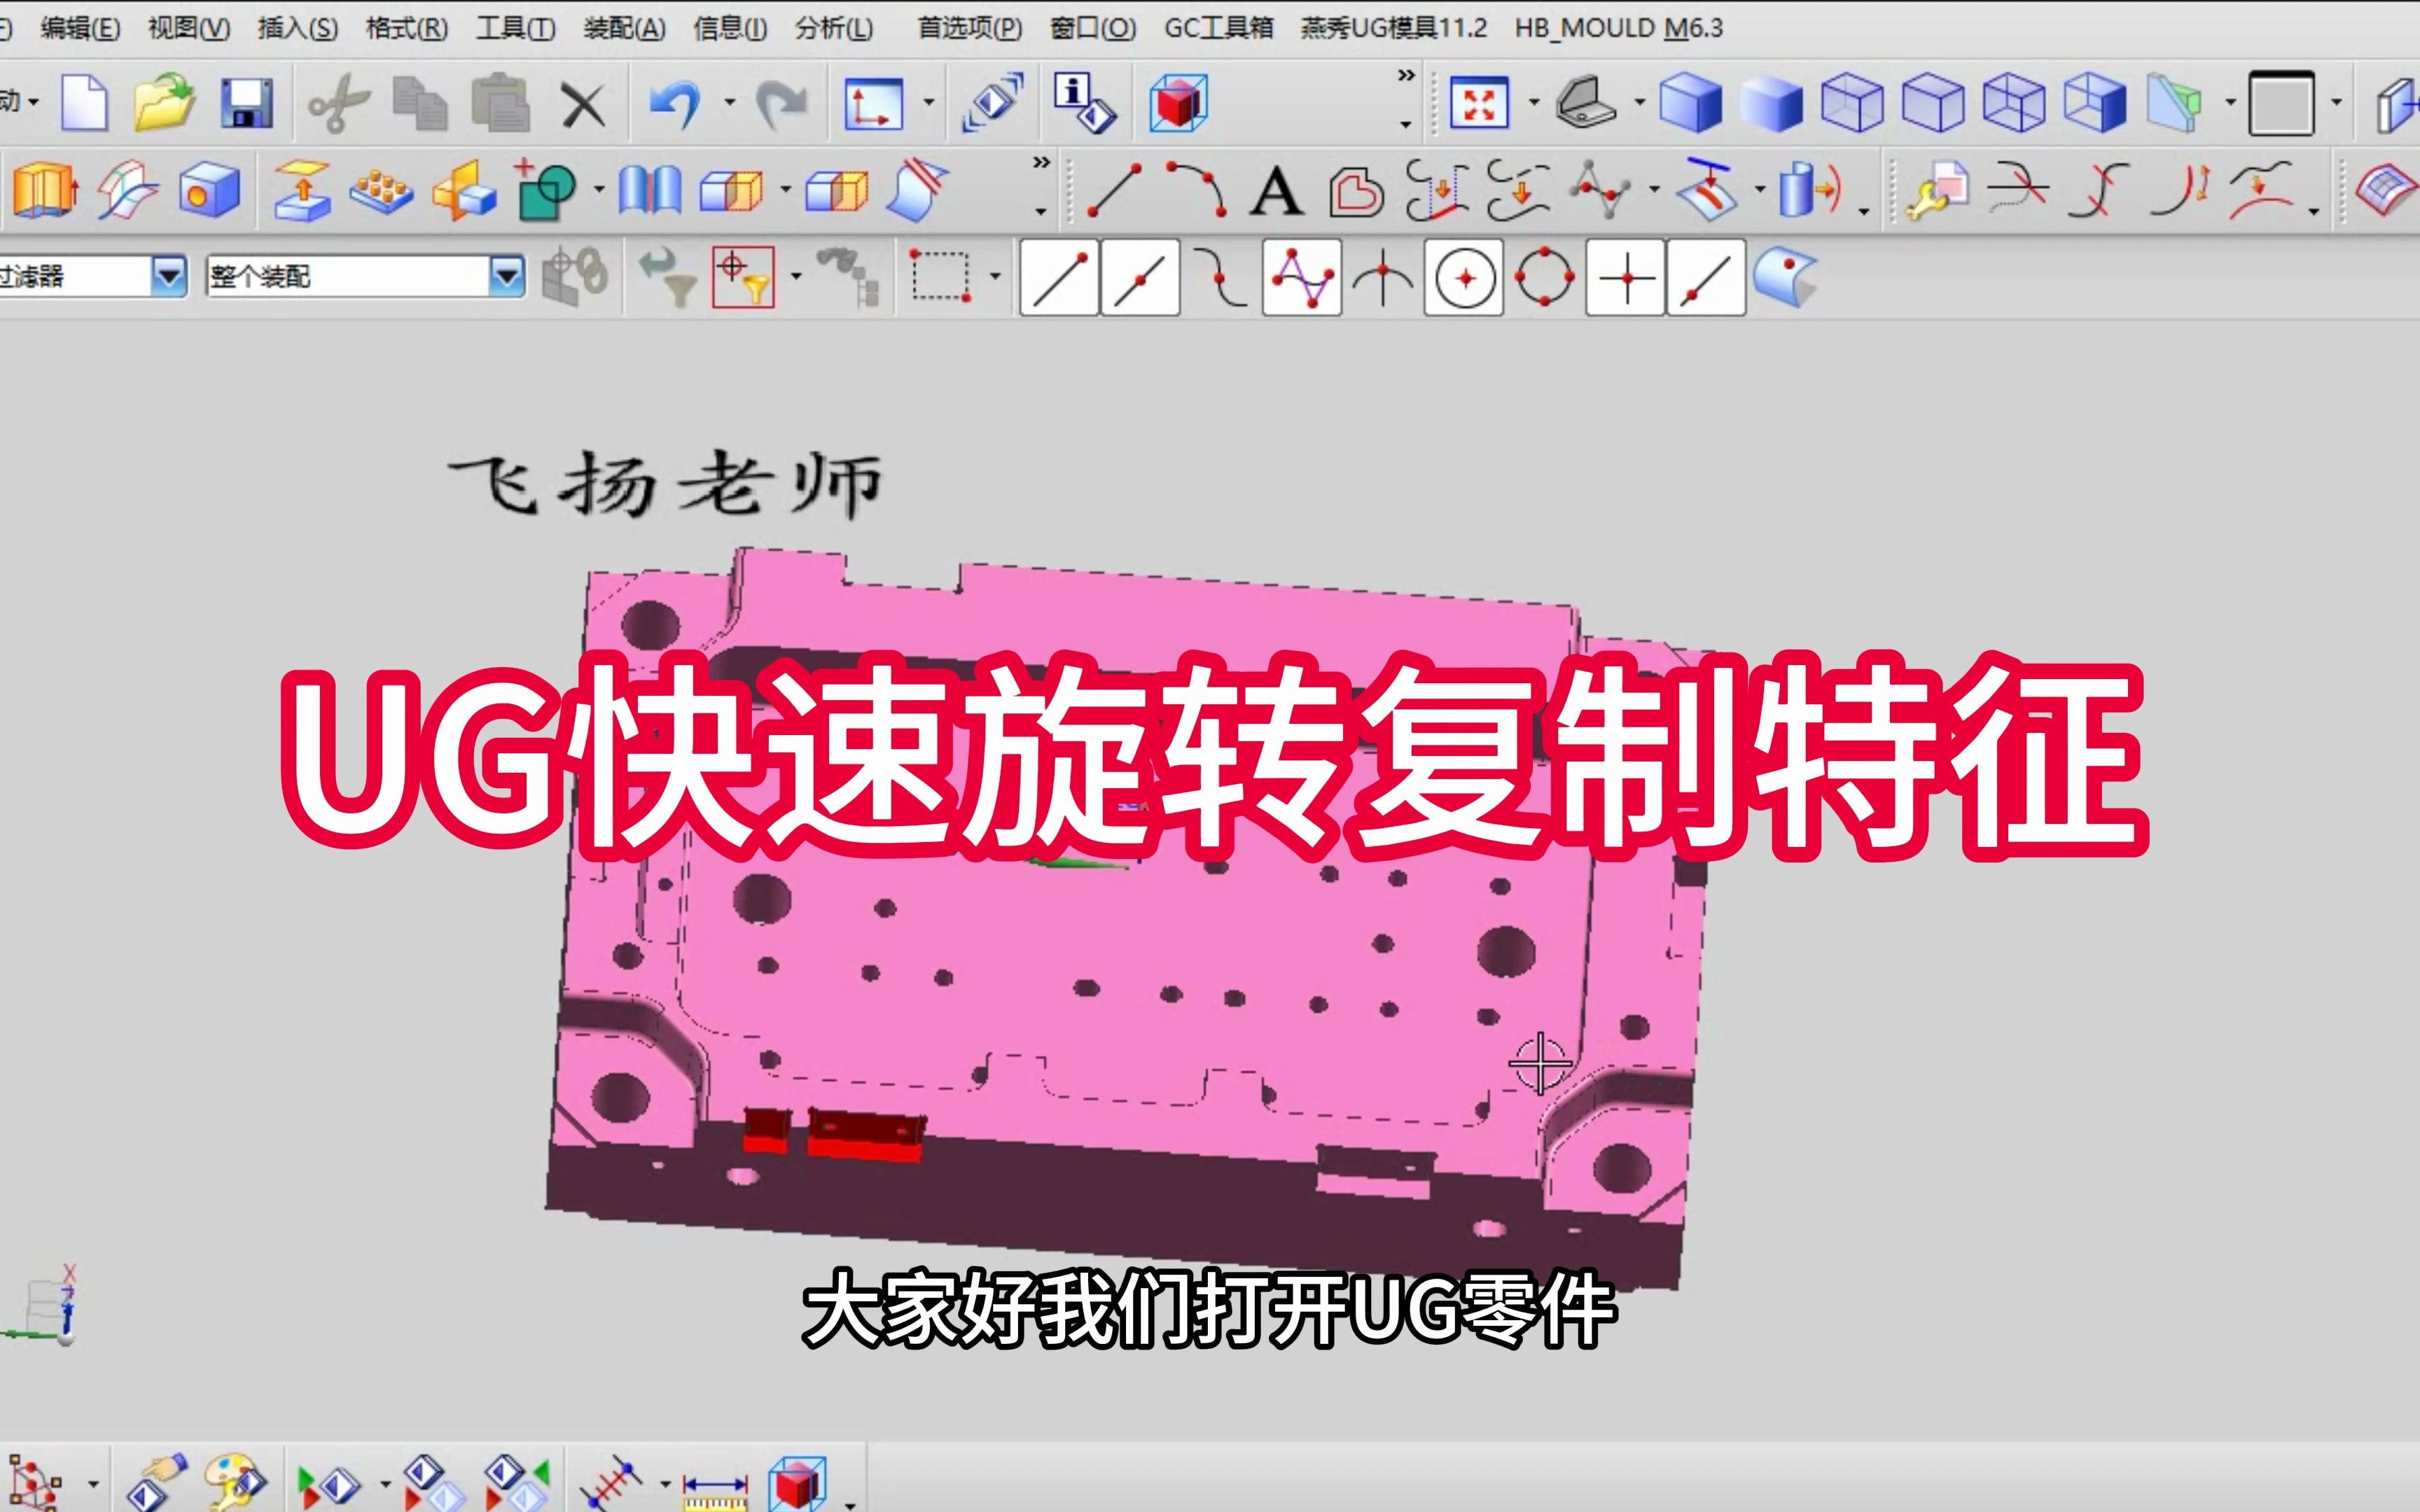Save the current part
Screen dimensions: 2420x1512
click(246, 103)
